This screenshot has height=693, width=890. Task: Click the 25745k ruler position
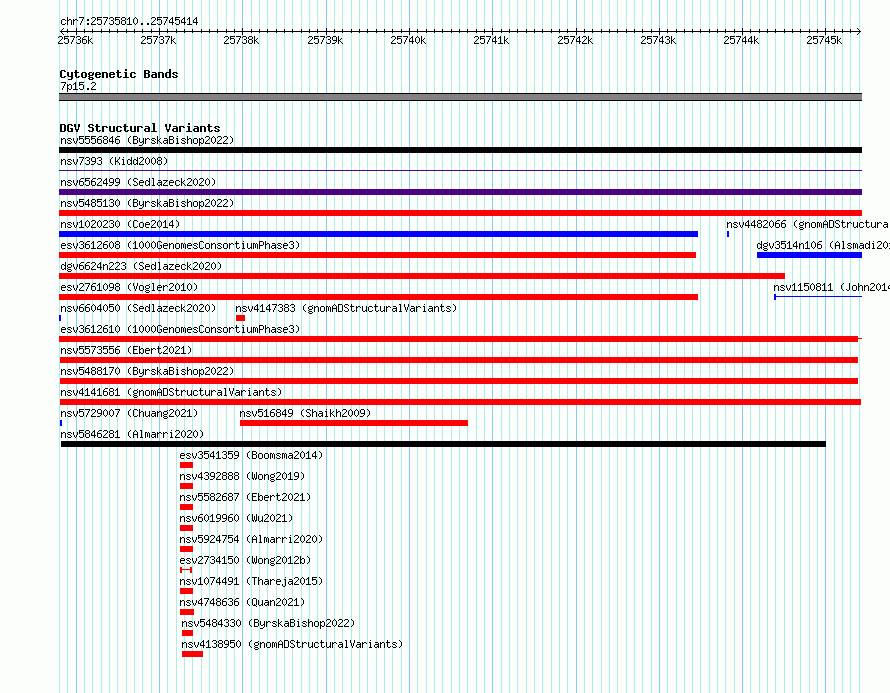(x=824, y=40)
